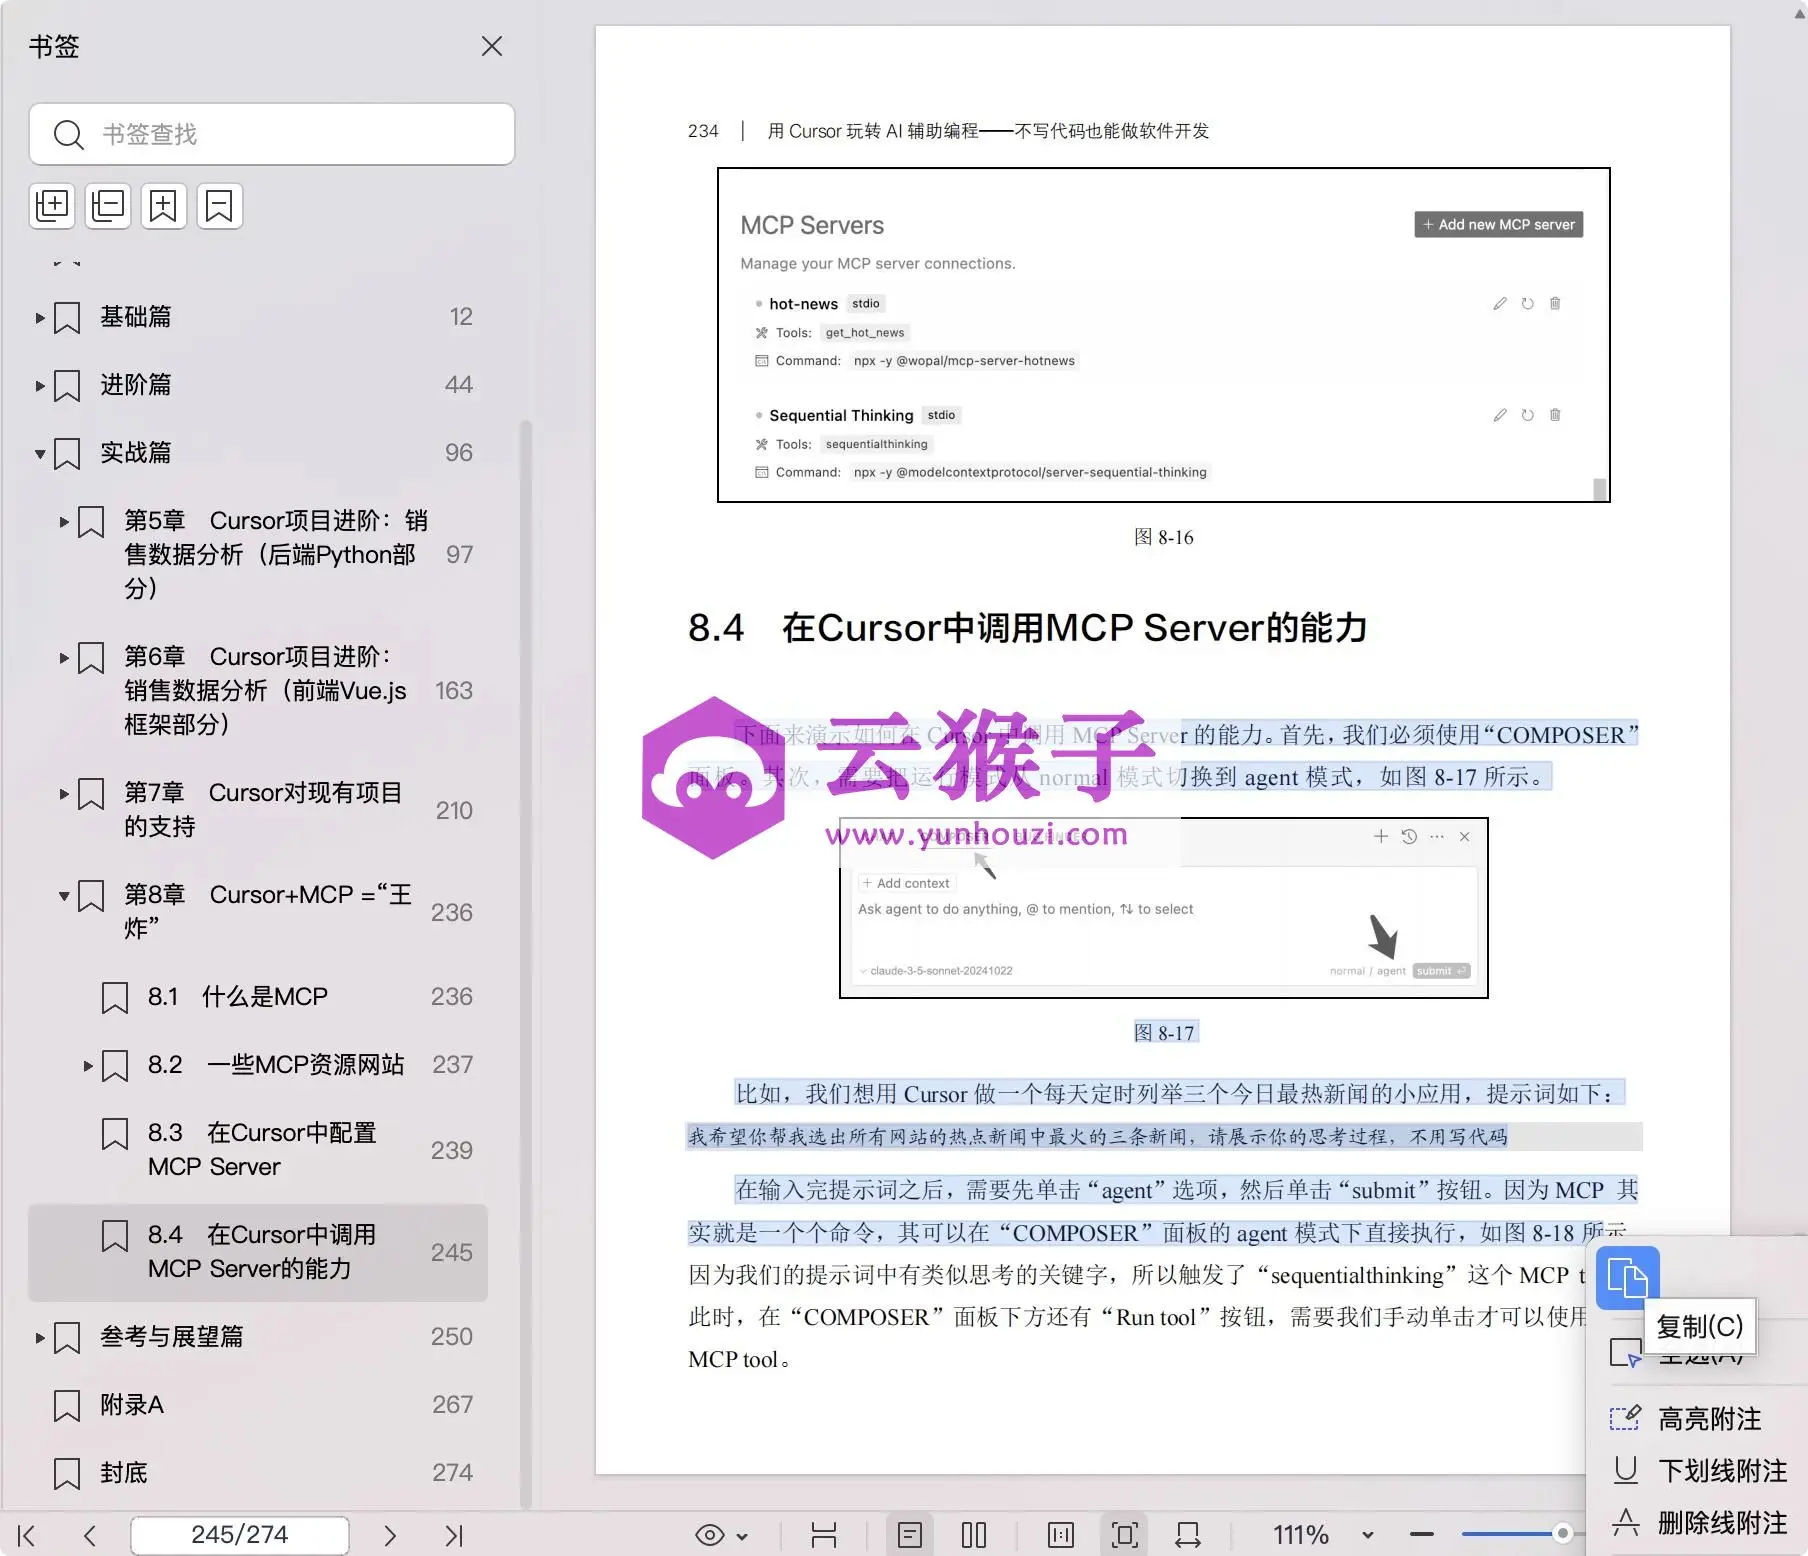Open the 封底 bookmark

coord(258,1473)
